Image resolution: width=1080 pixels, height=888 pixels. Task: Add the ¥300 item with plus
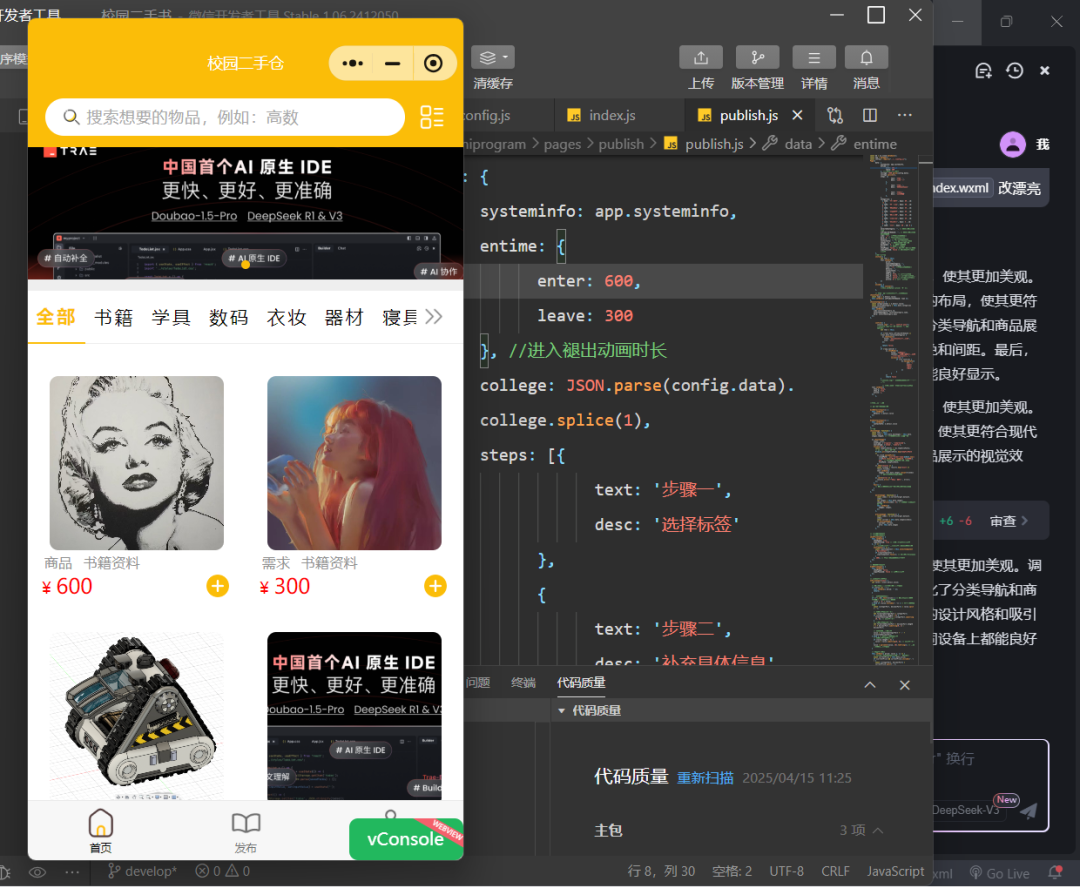click(x=435, y=586)
